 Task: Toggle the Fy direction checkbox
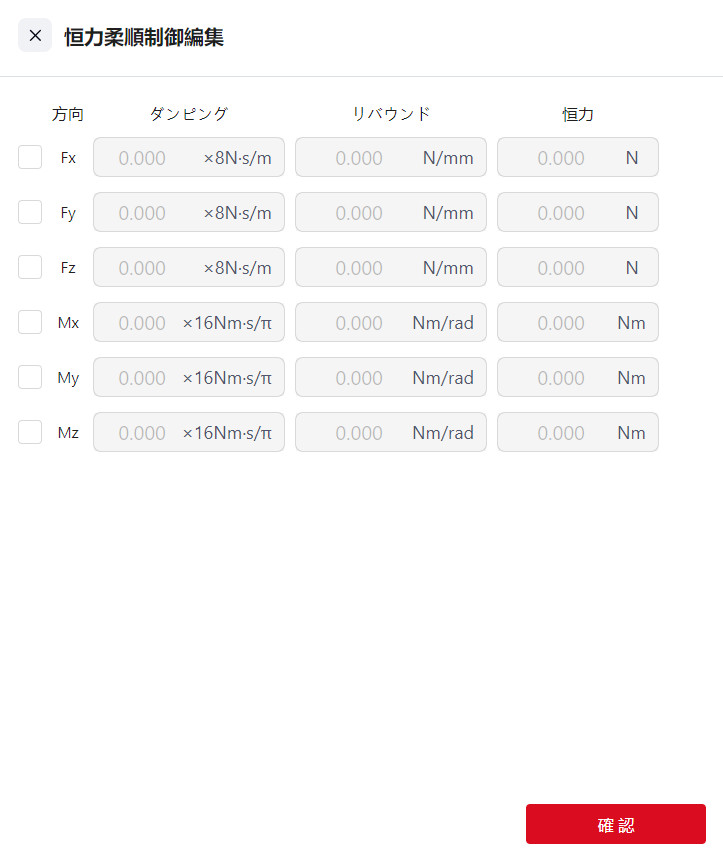[x=30, y=212]
